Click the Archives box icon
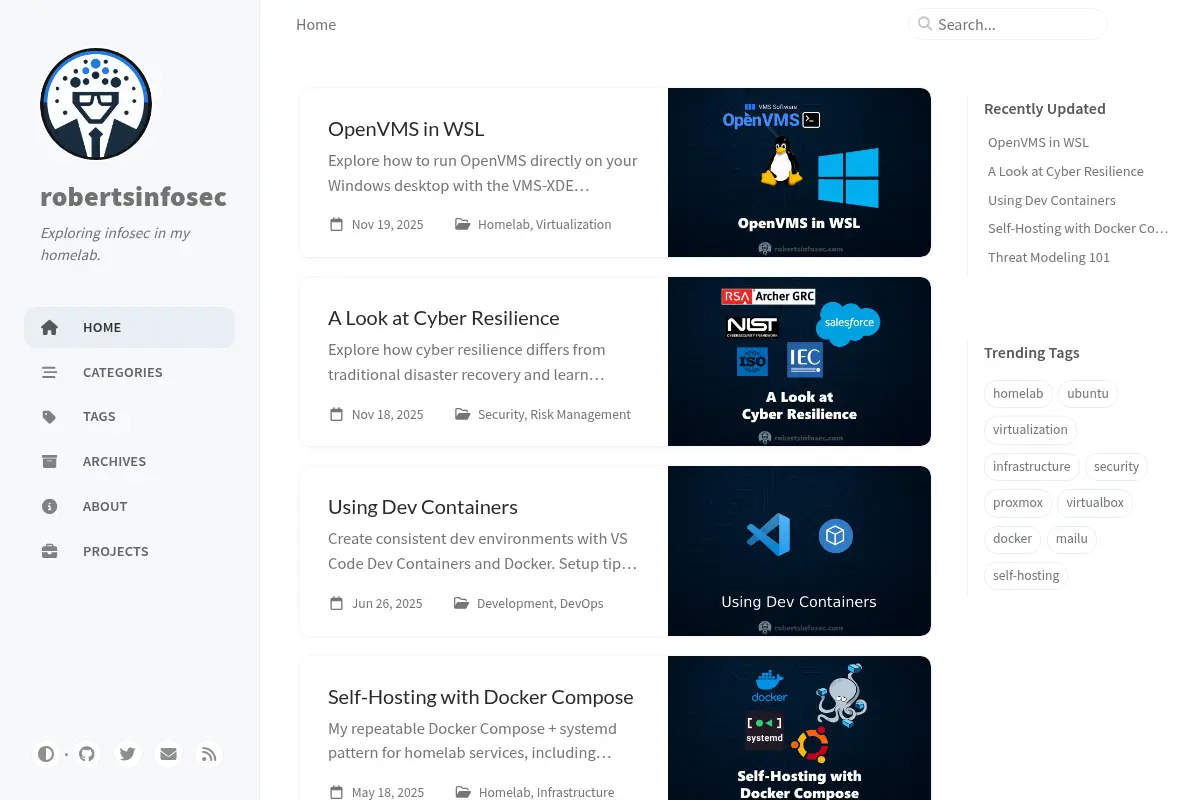Screen dimensions: 1200x800 point(49,461)
